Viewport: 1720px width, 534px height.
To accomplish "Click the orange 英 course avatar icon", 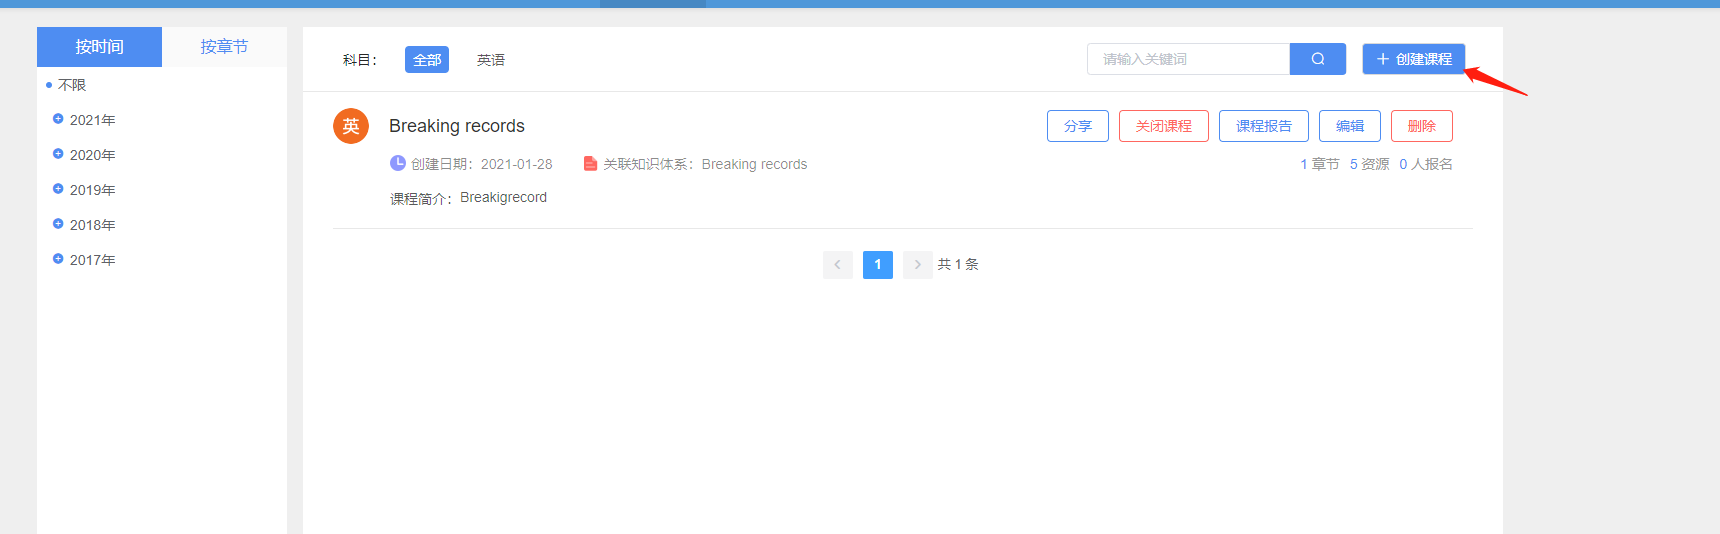I will pyautogui.click(x=351, y=126).
